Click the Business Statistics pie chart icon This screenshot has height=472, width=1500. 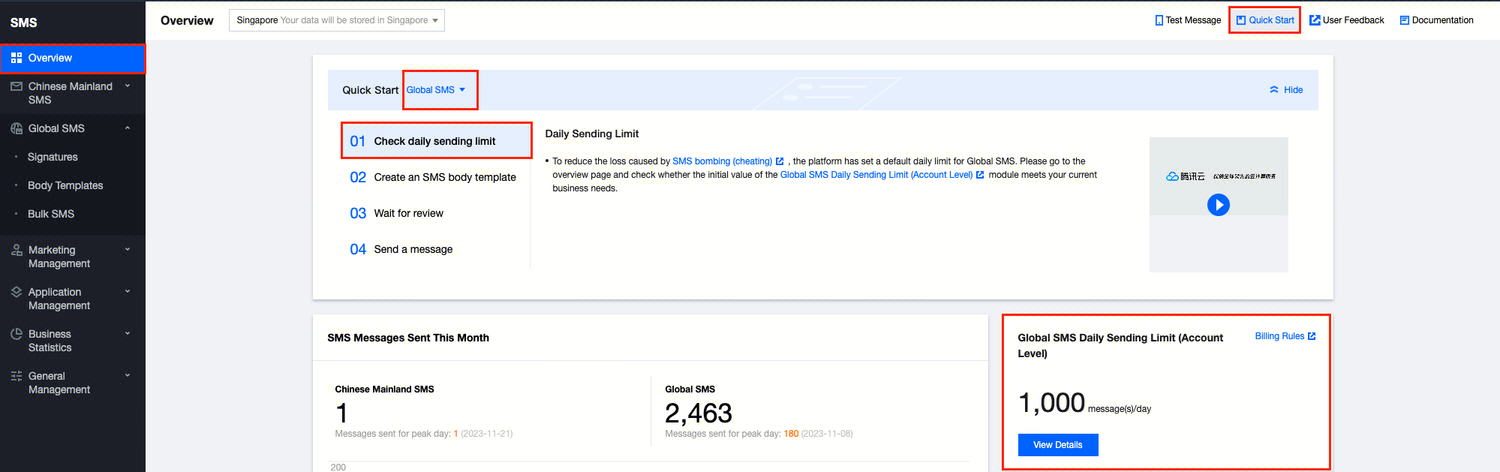pos(17,335)
